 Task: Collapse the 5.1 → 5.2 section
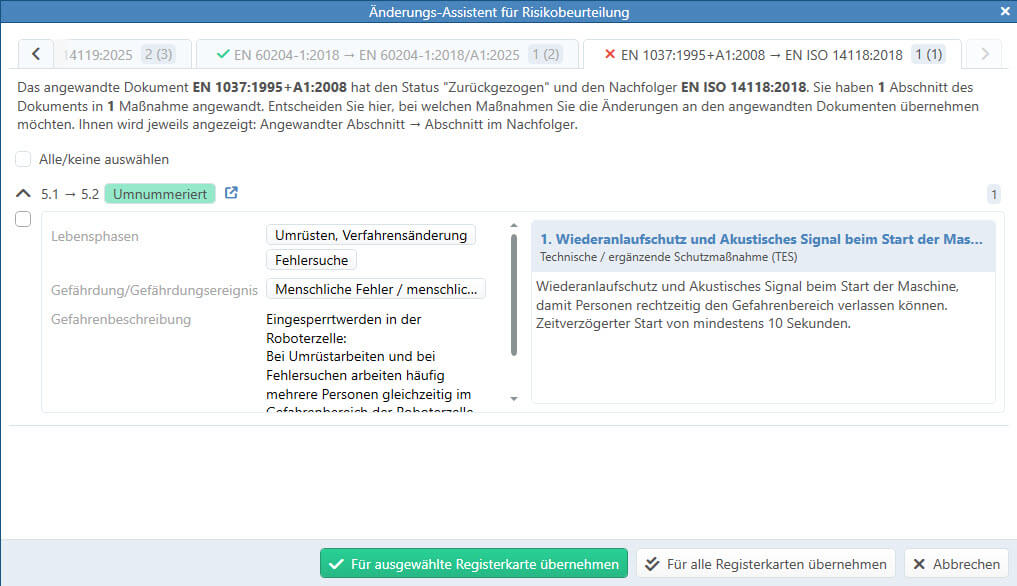tap(23, 193)
